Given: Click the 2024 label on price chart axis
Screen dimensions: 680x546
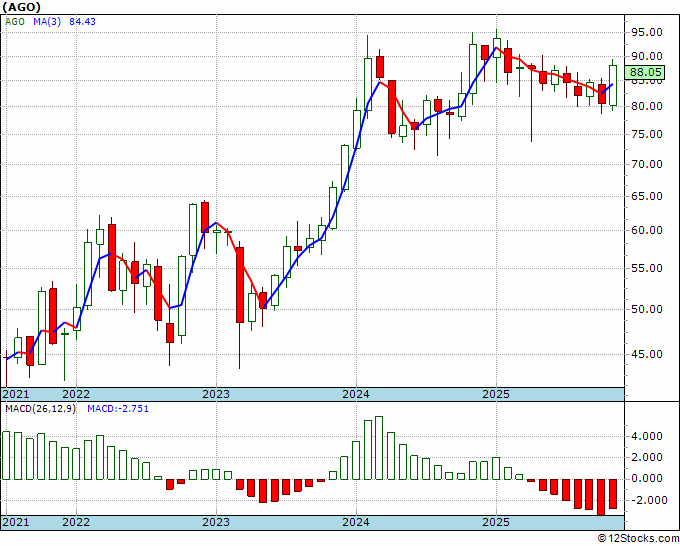Looking at the screenshot, I should click(356, 394).
